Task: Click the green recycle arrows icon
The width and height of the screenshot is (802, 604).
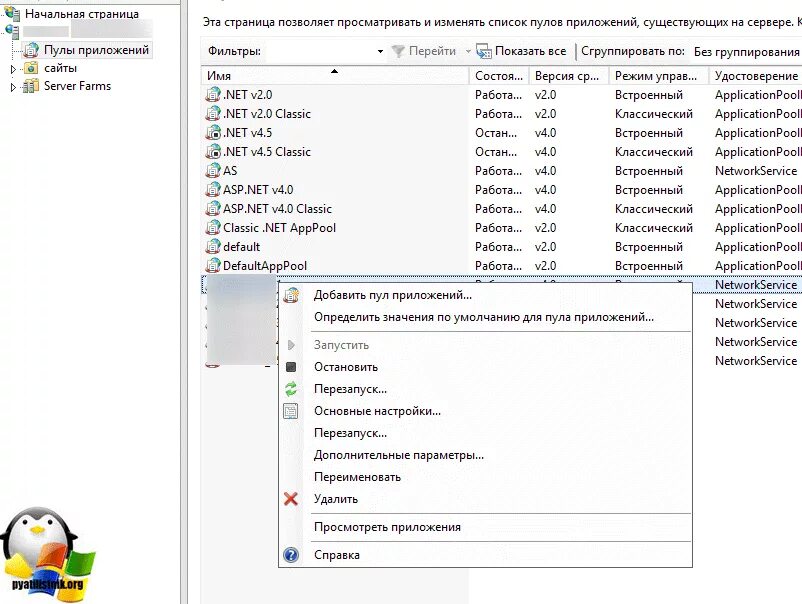Action: pyautogui.click(x=291, y=389)
